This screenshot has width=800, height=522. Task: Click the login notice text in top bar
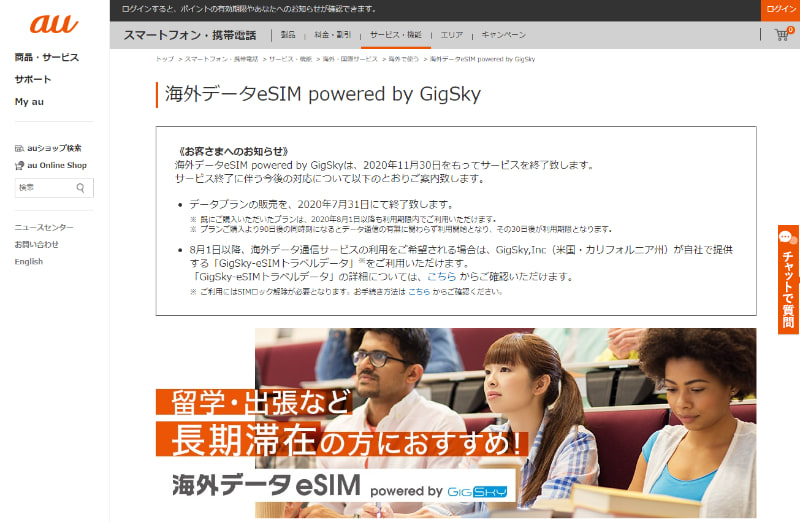(x=249, y=9)
